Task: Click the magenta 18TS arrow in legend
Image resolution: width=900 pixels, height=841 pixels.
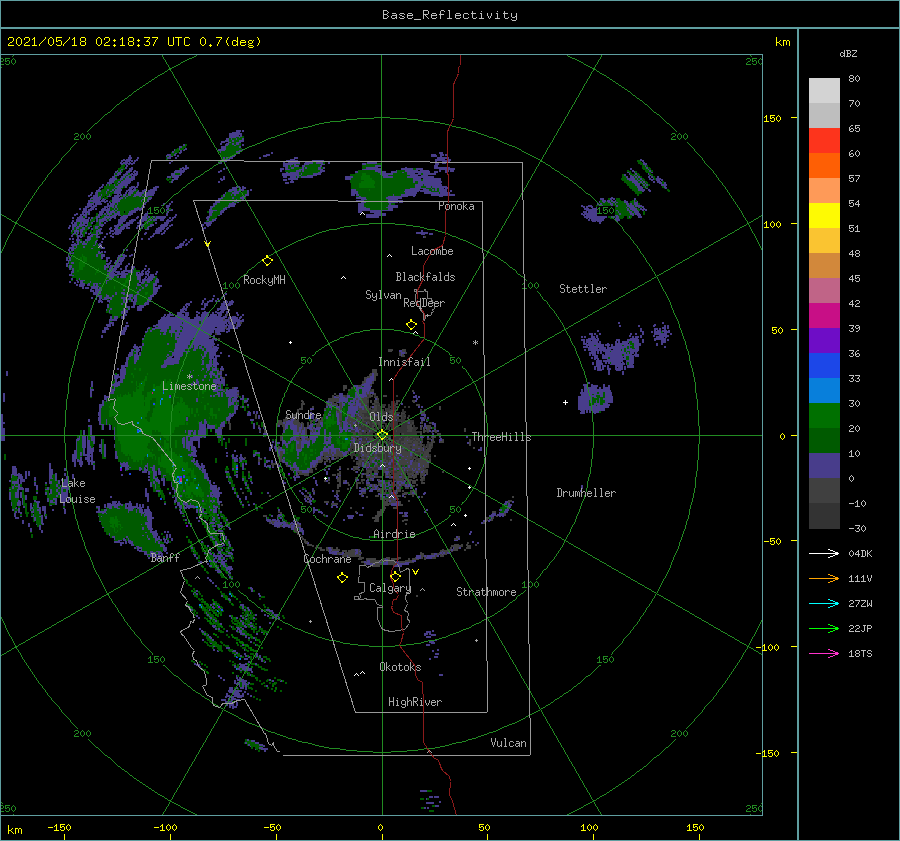Action: (x=824, y=653)
